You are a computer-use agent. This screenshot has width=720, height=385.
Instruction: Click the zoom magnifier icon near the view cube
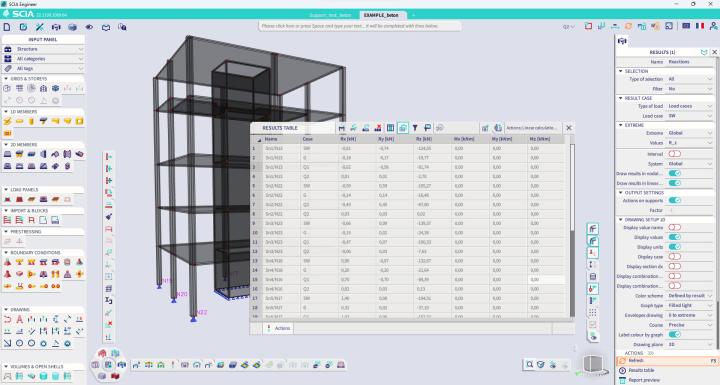tap(529, 364)
